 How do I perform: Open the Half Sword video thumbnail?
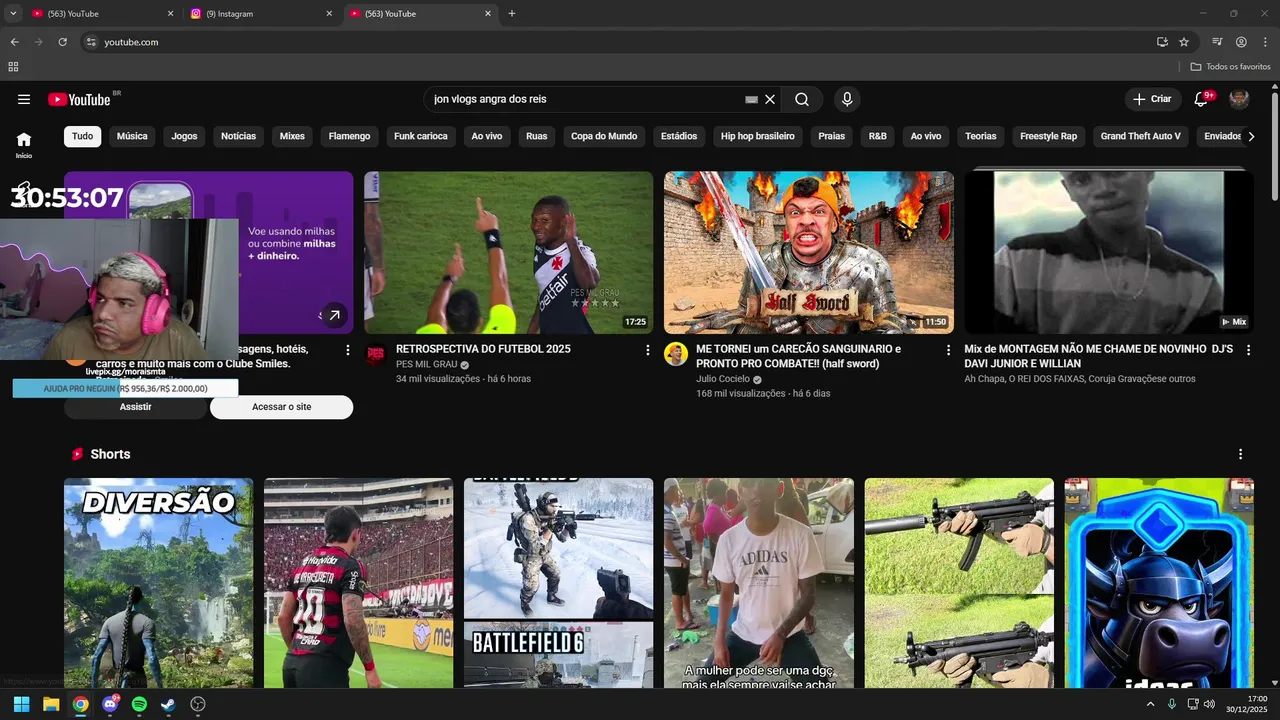(808, 252)
